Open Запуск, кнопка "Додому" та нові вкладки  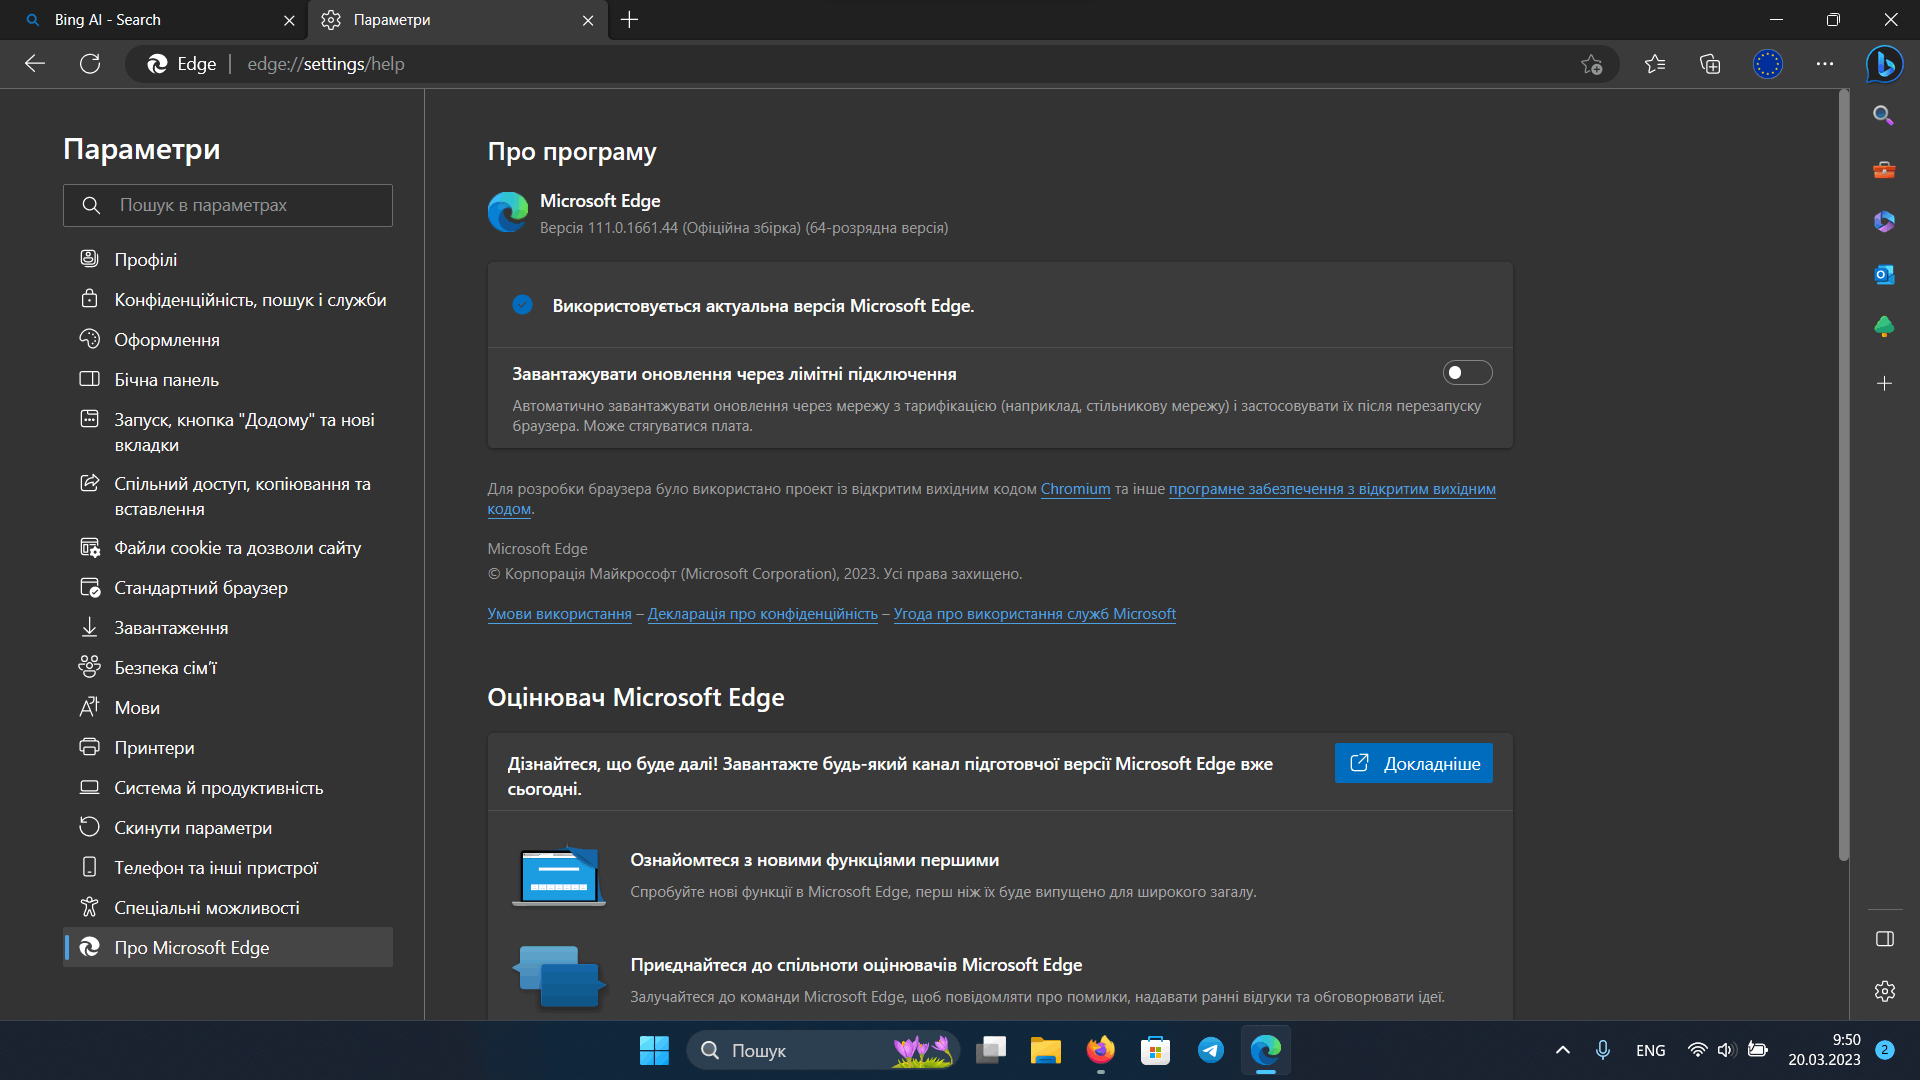(228, 432)
